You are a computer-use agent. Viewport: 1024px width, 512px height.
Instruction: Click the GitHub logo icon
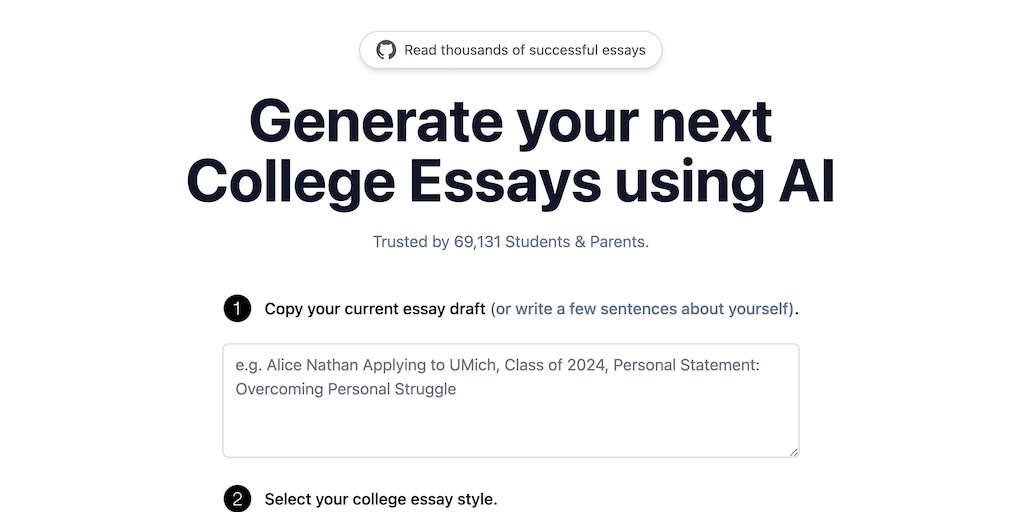(x=386, y=50)
